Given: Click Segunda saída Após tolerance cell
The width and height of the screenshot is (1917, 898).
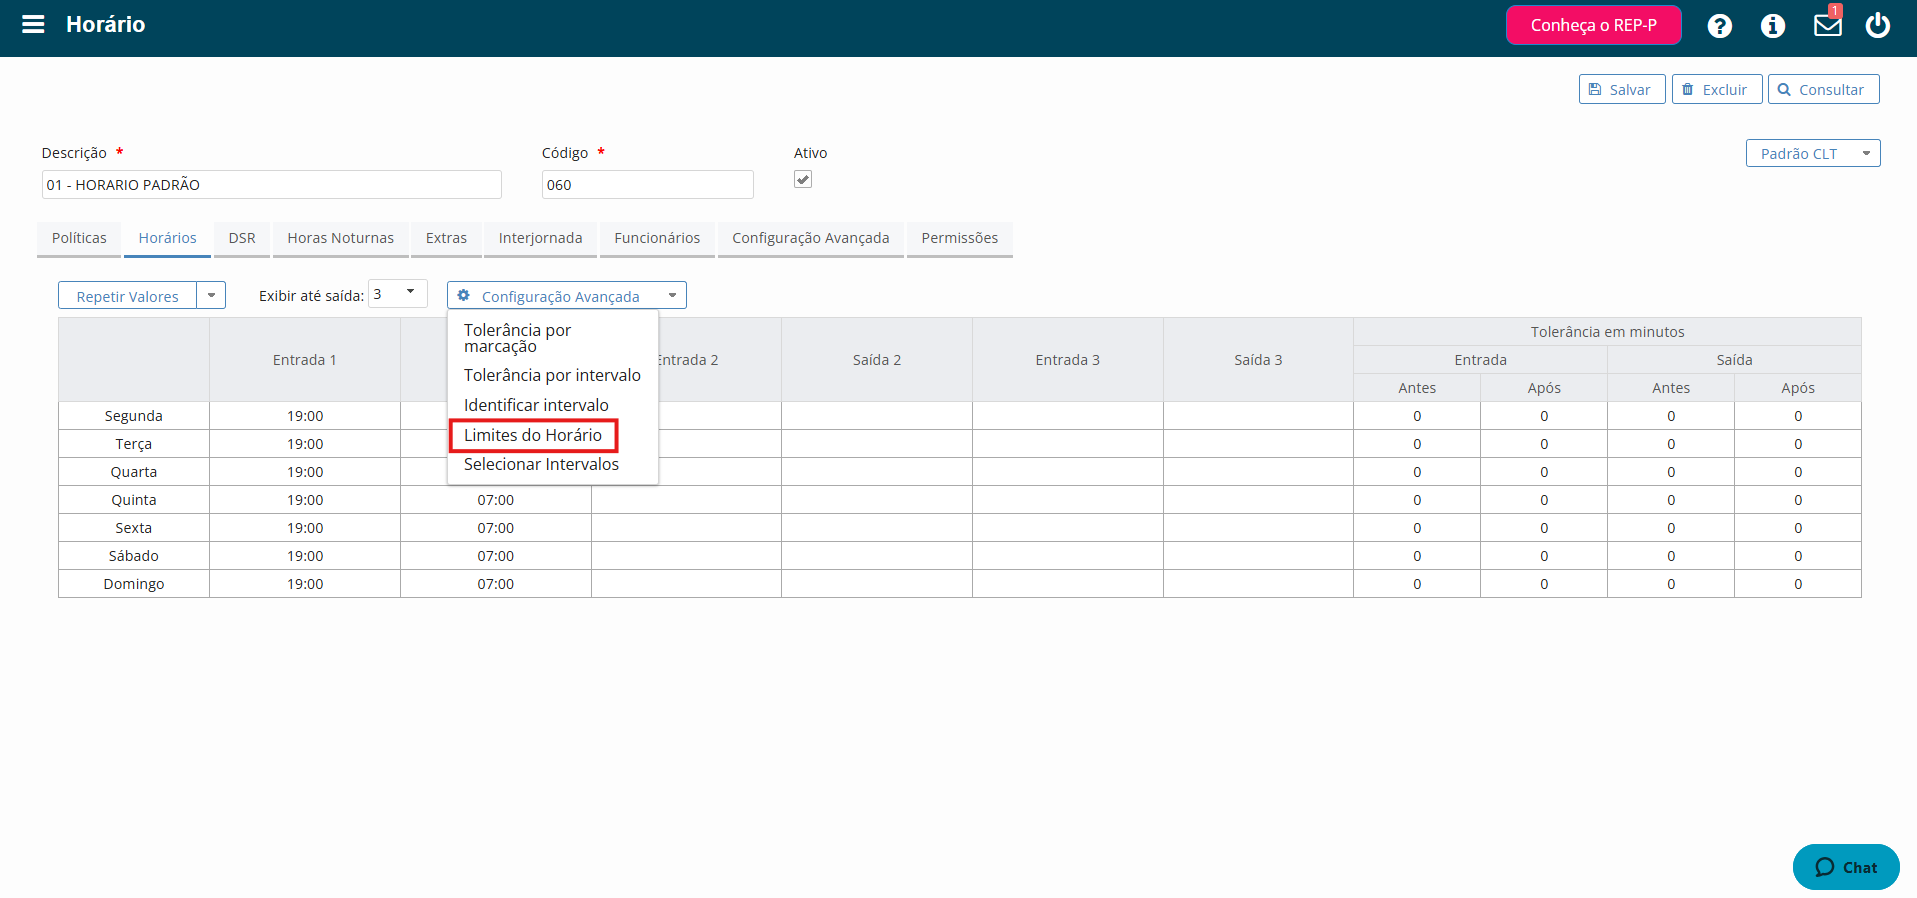Looking at the screenshot, I should point(1798,416).
